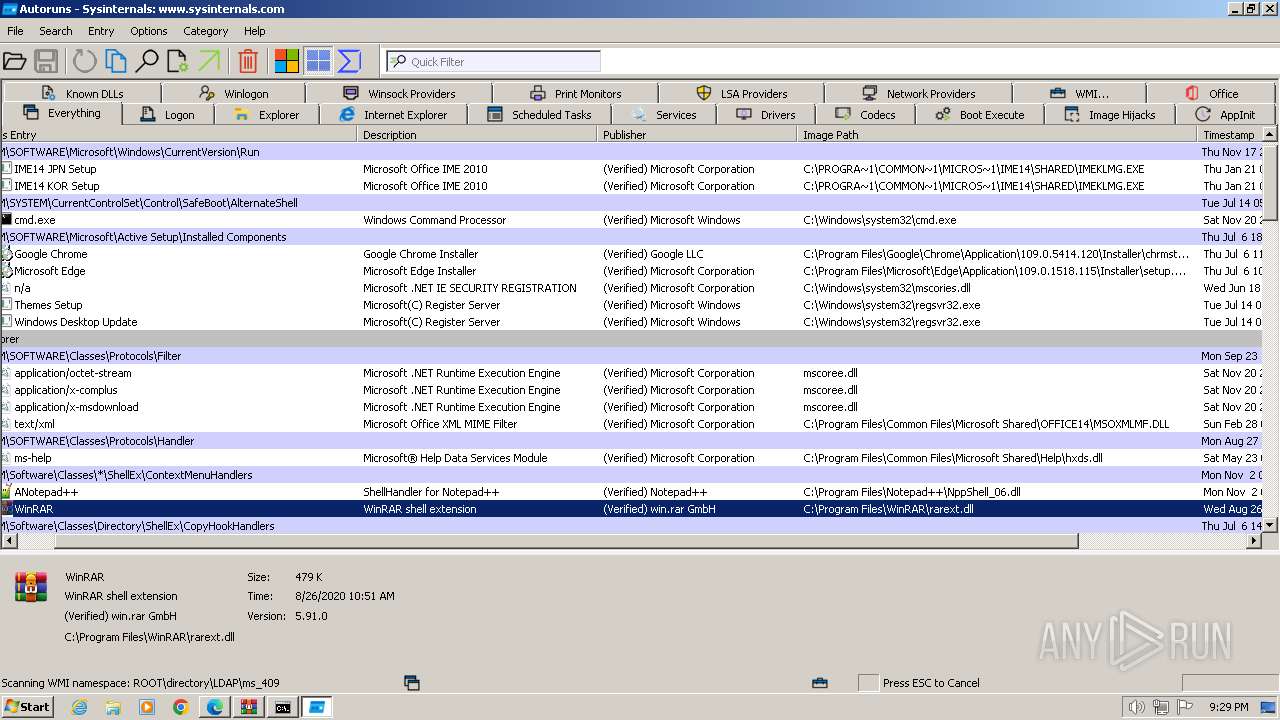Image resolution: width=1280 pixels, height=720 pixels.
Task: Switch to the Explorer tab
Action: point(267,114)
